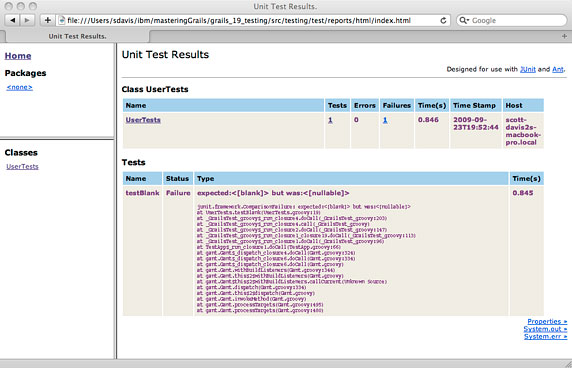Click the browser forward arrow button
572x368 pixels.
(x=27, y=20)
